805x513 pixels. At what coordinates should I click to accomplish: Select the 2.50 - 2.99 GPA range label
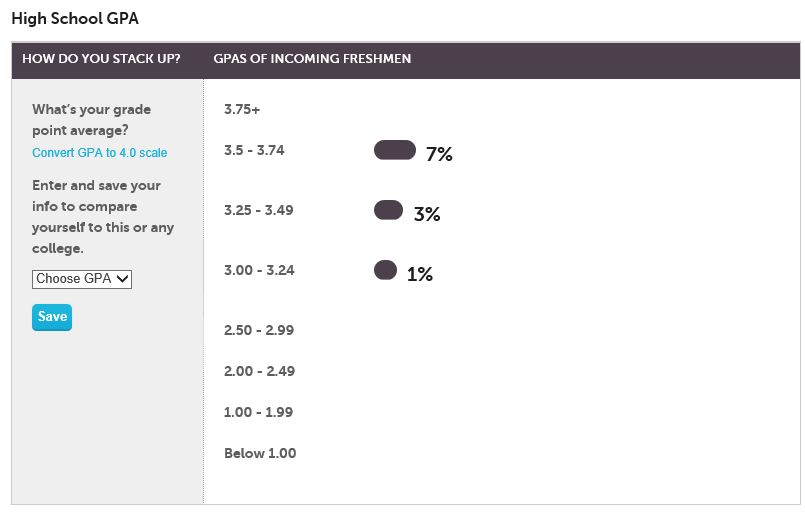[x=259, y=330]
